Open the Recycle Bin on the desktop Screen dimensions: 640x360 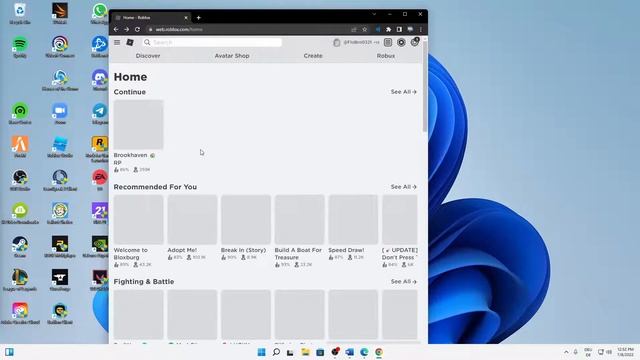[x=20, y=13]
